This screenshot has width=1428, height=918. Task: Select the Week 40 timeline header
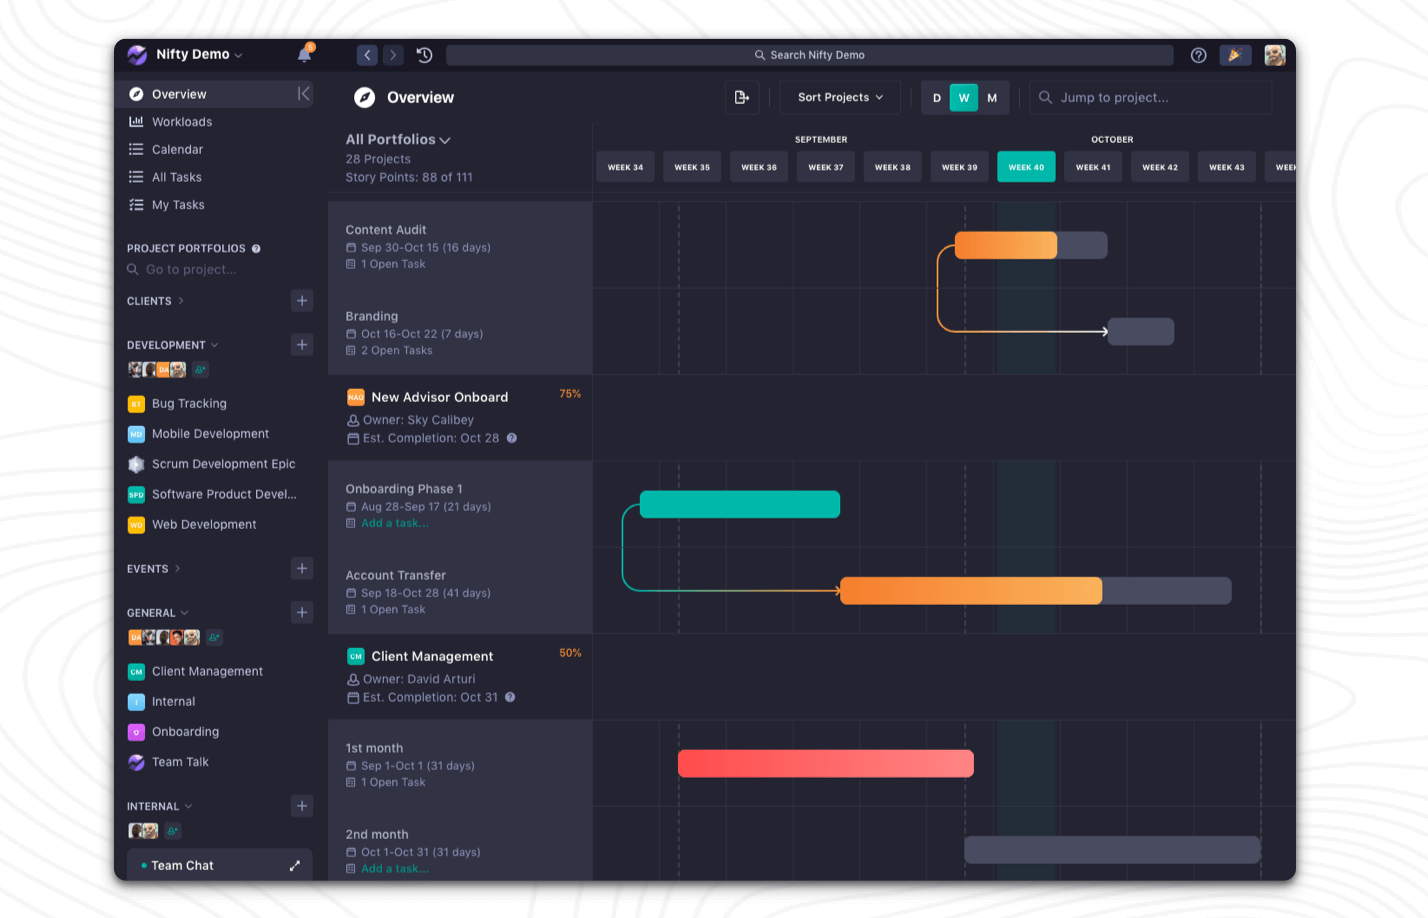click(x=1026, y=167)
